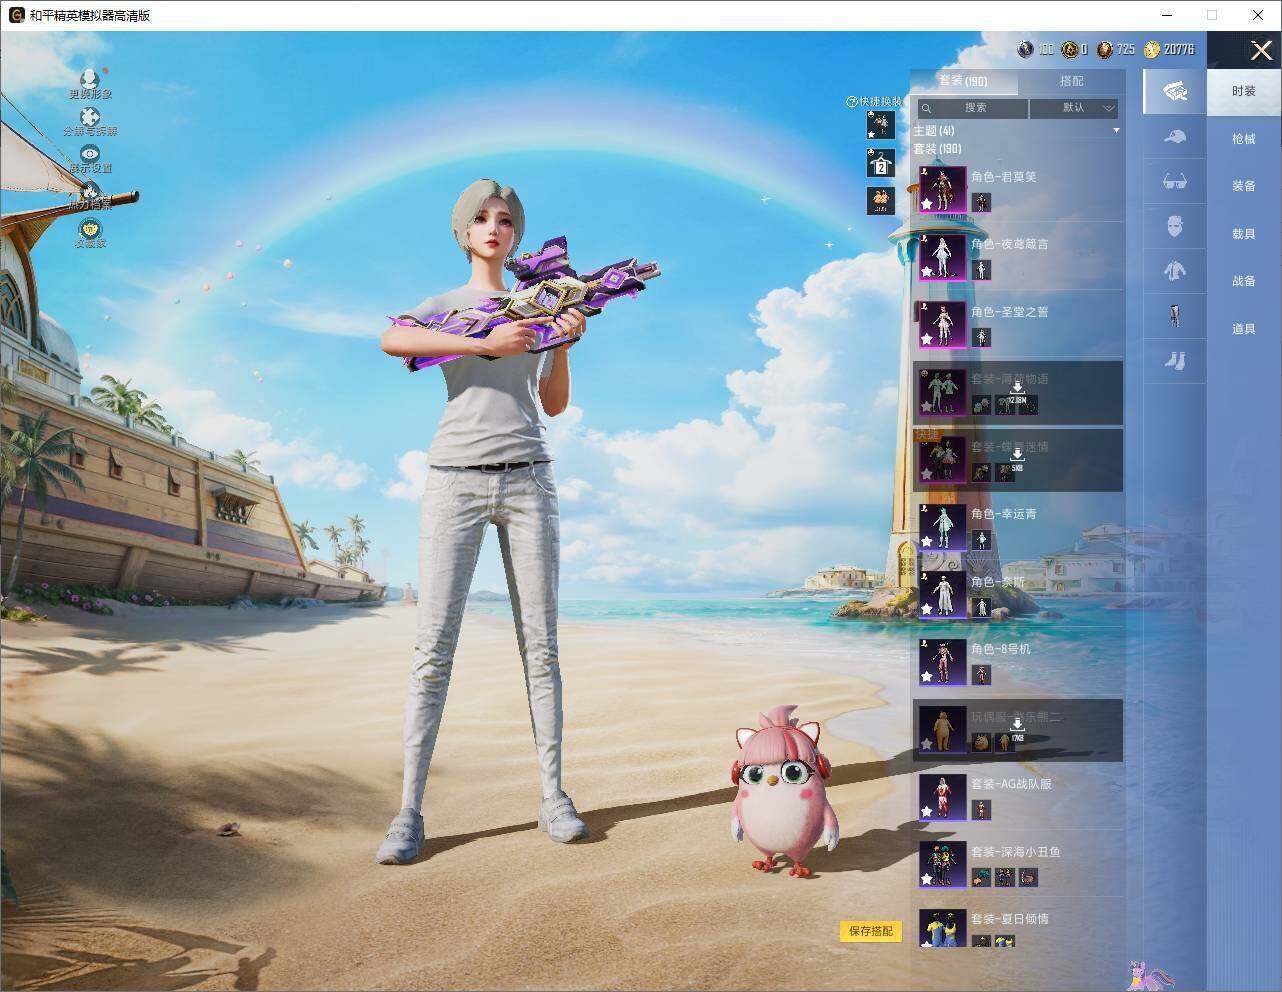The width and height of the screenshot is (1282, 992).
Task: Click the 套装-AG战队服 outfit name text
Action: pyautogui.click(x=1011, y=784)
